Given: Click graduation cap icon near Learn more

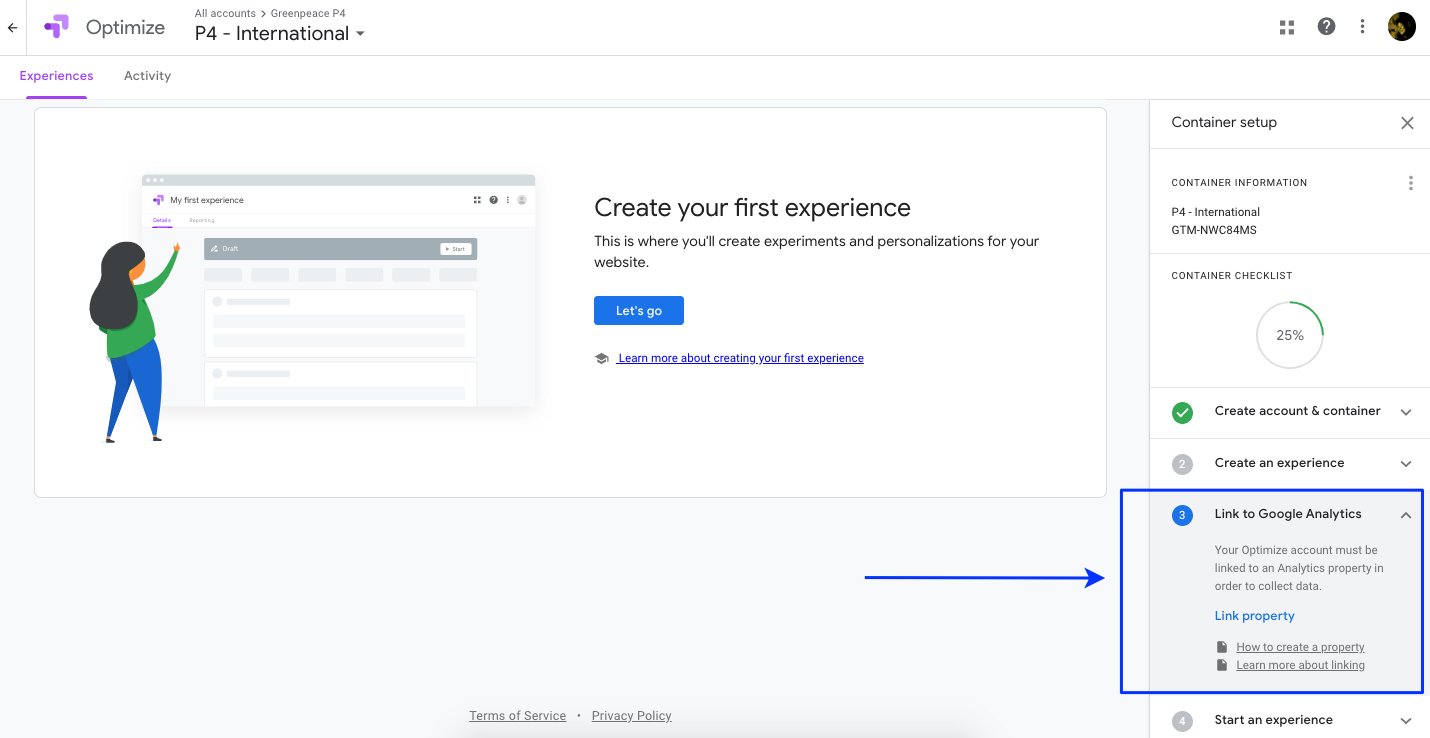Looking at the screenshot, I should 601,358.
